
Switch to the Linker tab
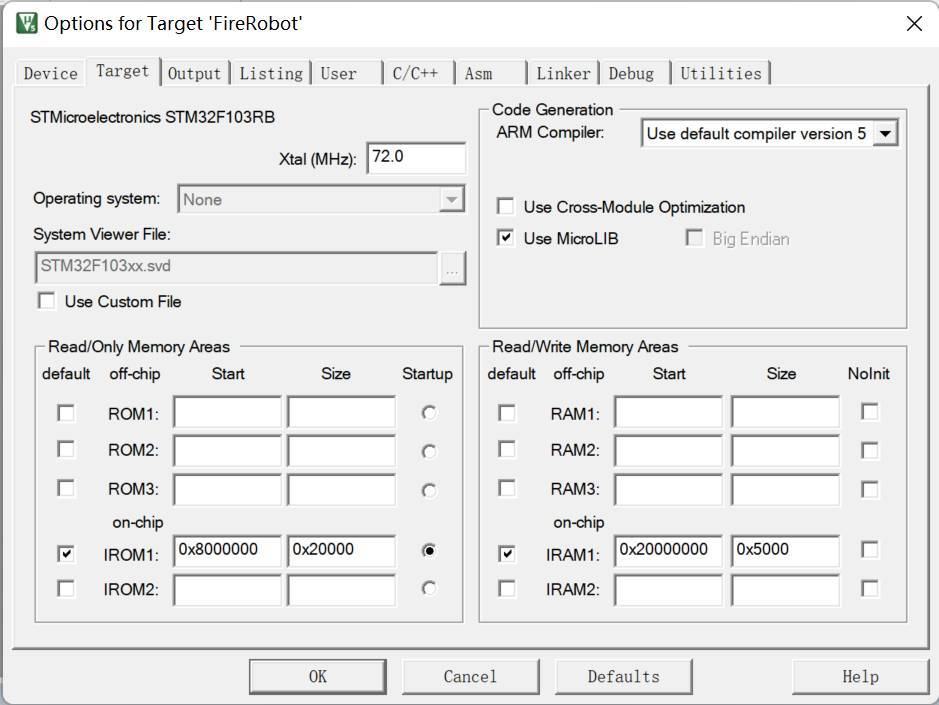563,74
